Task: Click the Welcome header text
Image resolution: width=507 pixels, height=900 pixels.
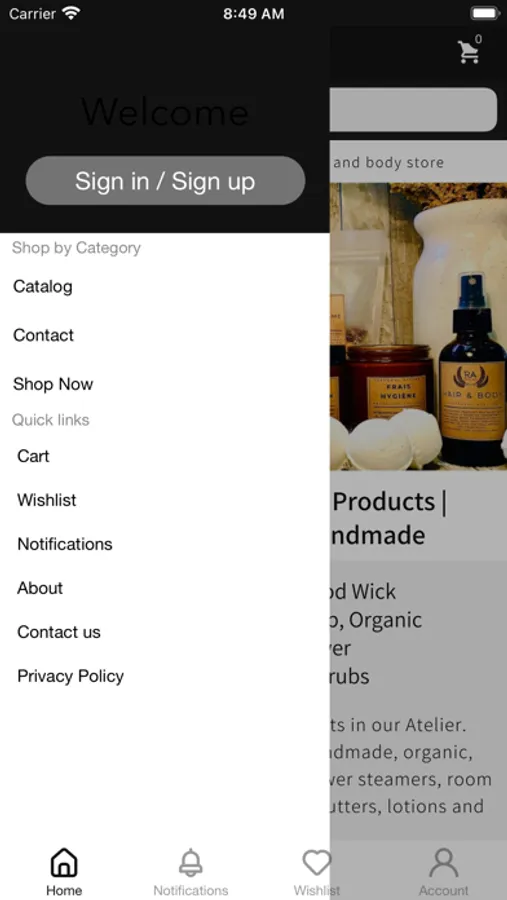Action: point(165,111)
